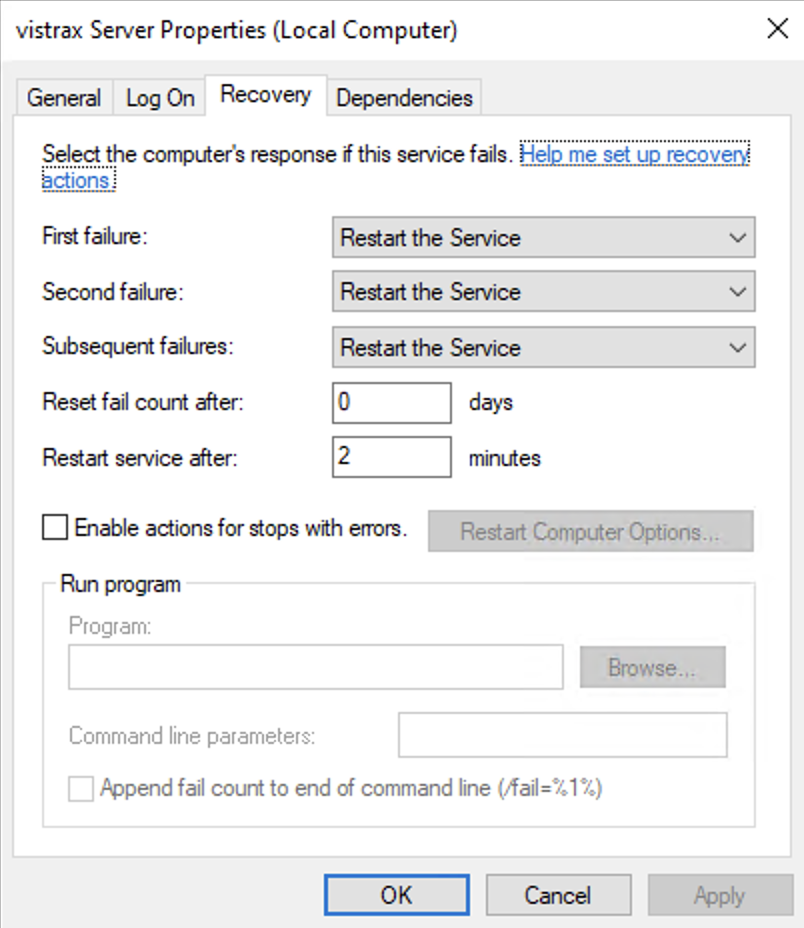Click the Program path input field

pos(316,667)
